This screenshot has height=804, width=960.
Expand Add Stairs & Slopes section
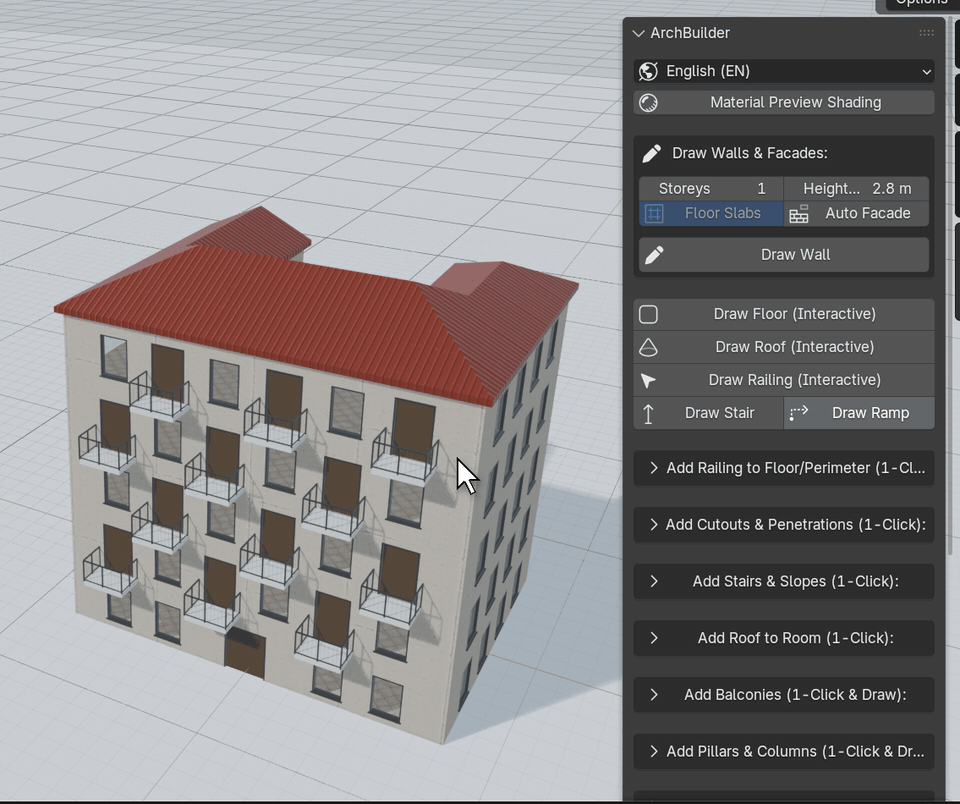784,582
